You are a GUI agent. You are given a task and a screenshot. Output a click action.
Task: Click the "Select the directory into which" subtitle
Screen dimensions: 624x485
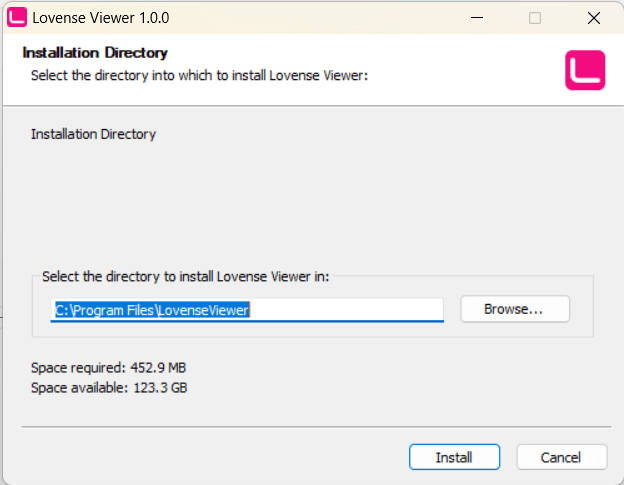pyautogui.click(x=199, y=75)
